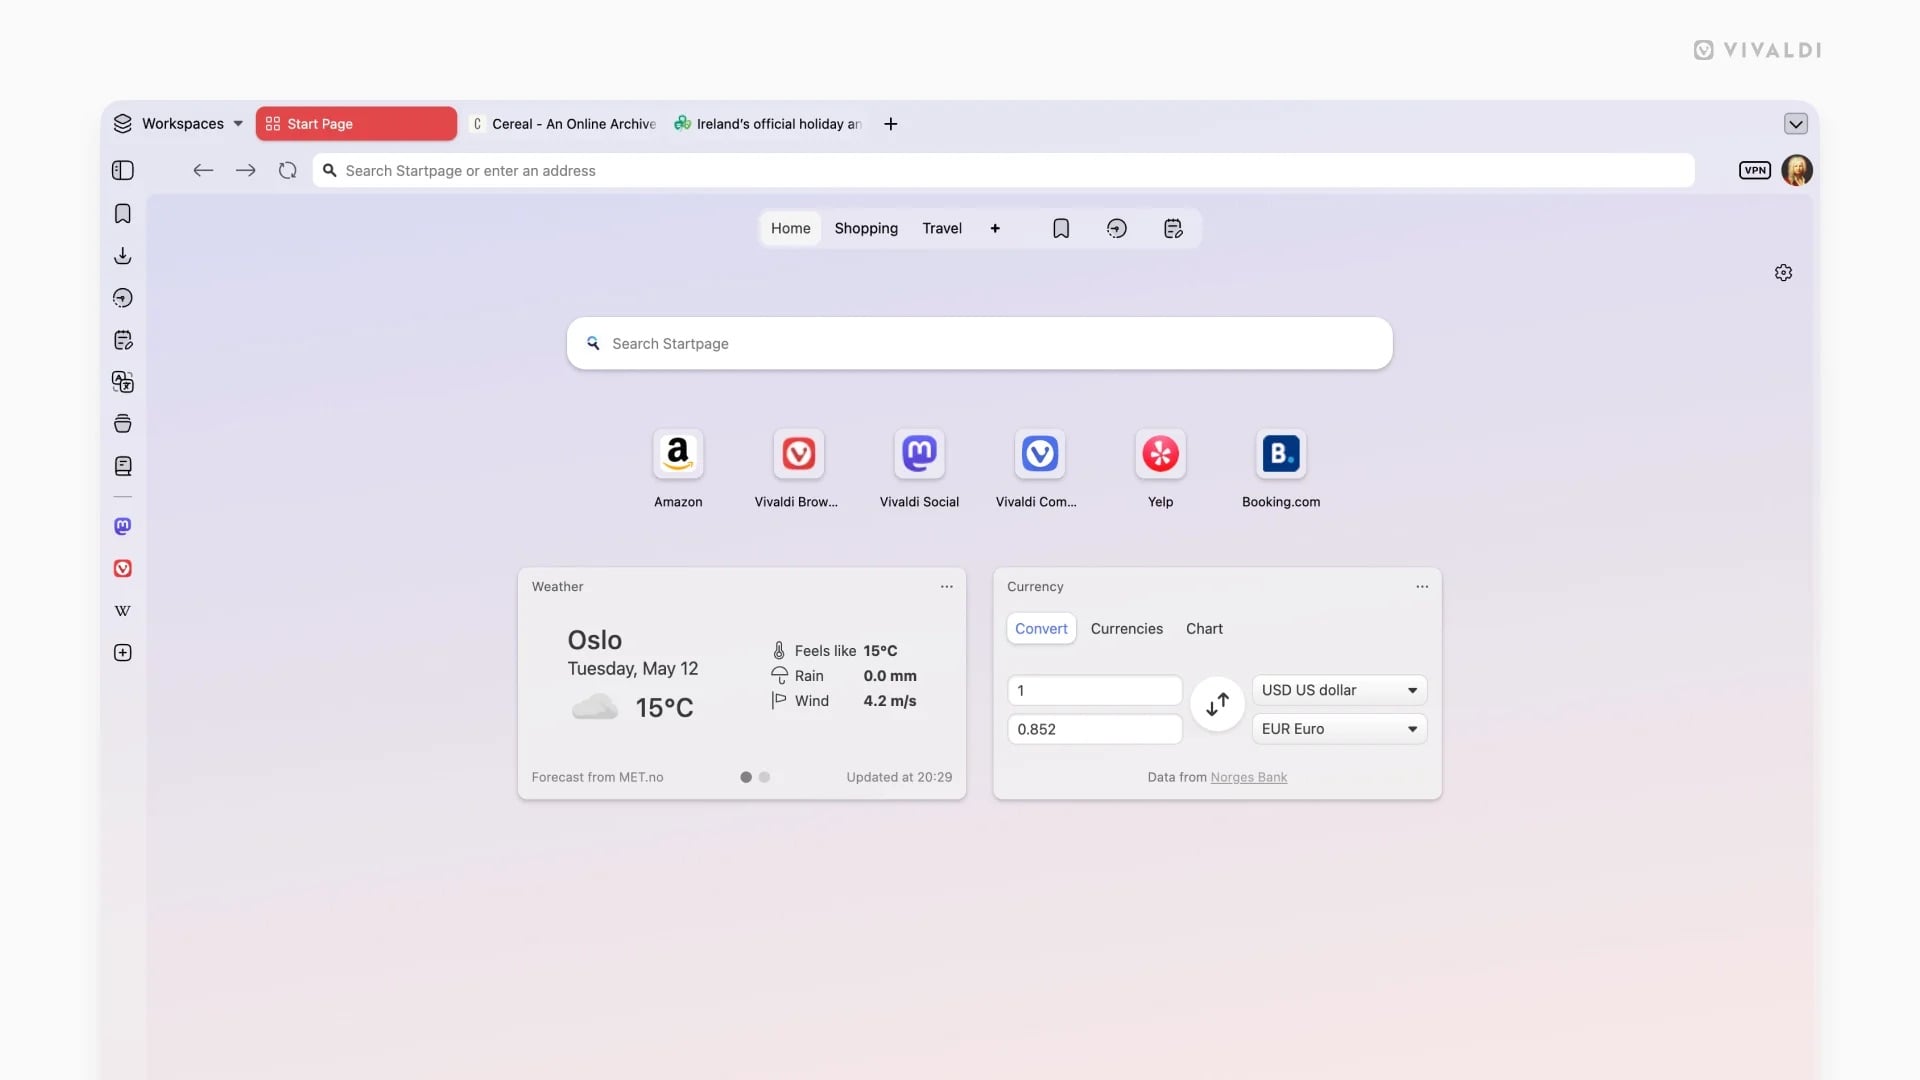The height and width of the screenshot is (1080, 1920).
Task: Open the Currency widget options menu
Action: 1422,587
